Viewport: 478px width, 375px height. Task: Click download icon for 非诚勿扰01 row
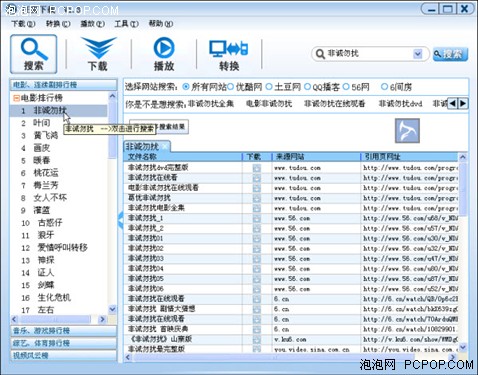257,239
